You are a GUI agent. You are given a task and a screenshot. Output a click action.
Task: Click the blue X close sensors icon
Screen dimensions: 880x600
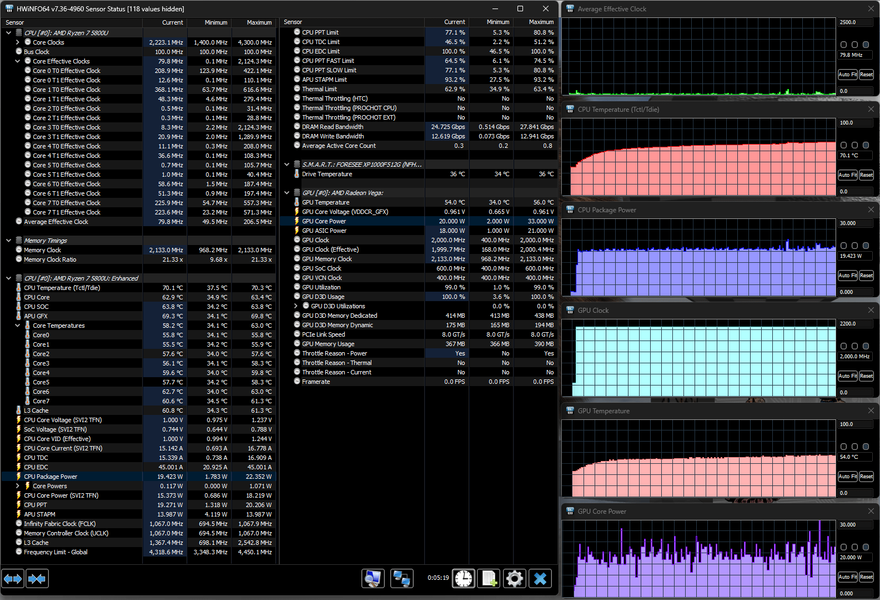click(540, 578)
